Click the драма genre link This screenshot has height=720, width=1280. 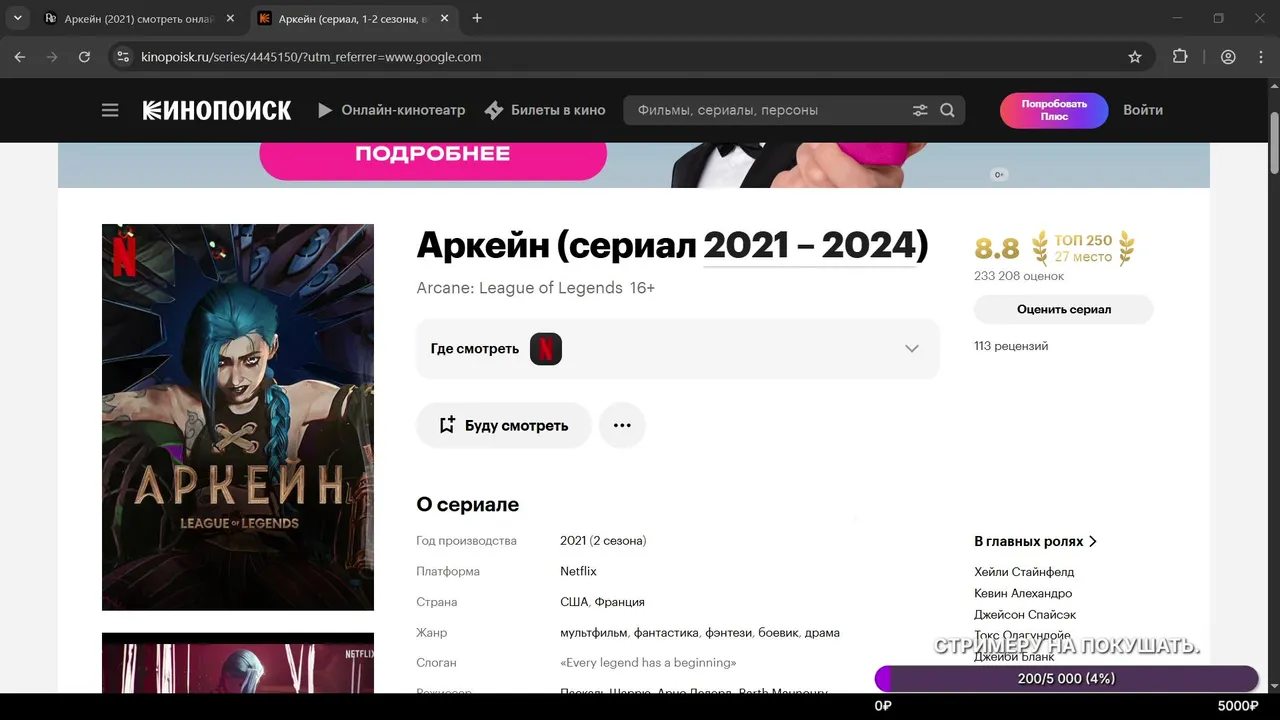tap(822, 633)
